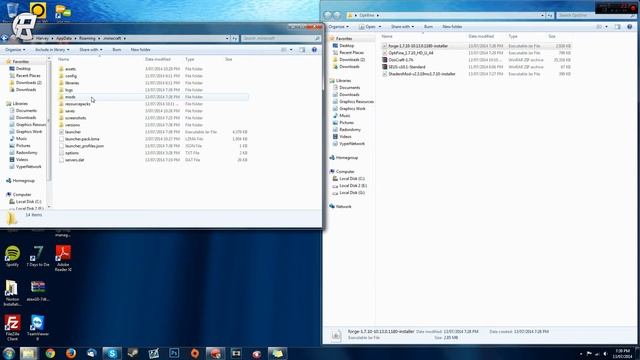Open Photoshop from taskbar
The height and width of the screenshot is (360, 640).
(174, 353)
